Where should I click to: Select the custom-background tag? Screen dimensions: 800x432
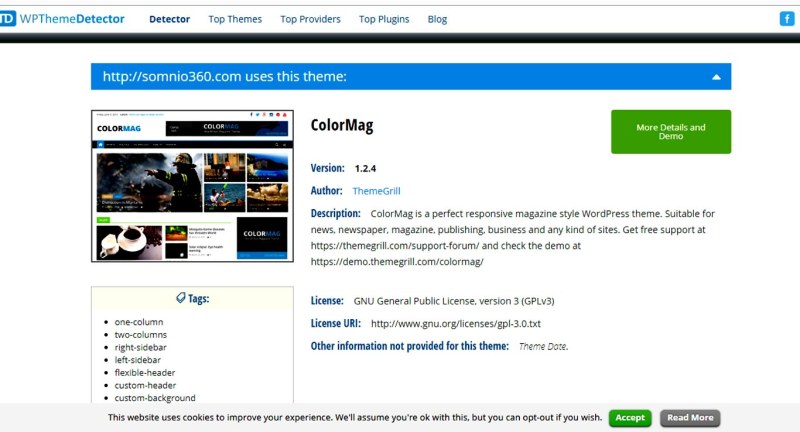155,398
